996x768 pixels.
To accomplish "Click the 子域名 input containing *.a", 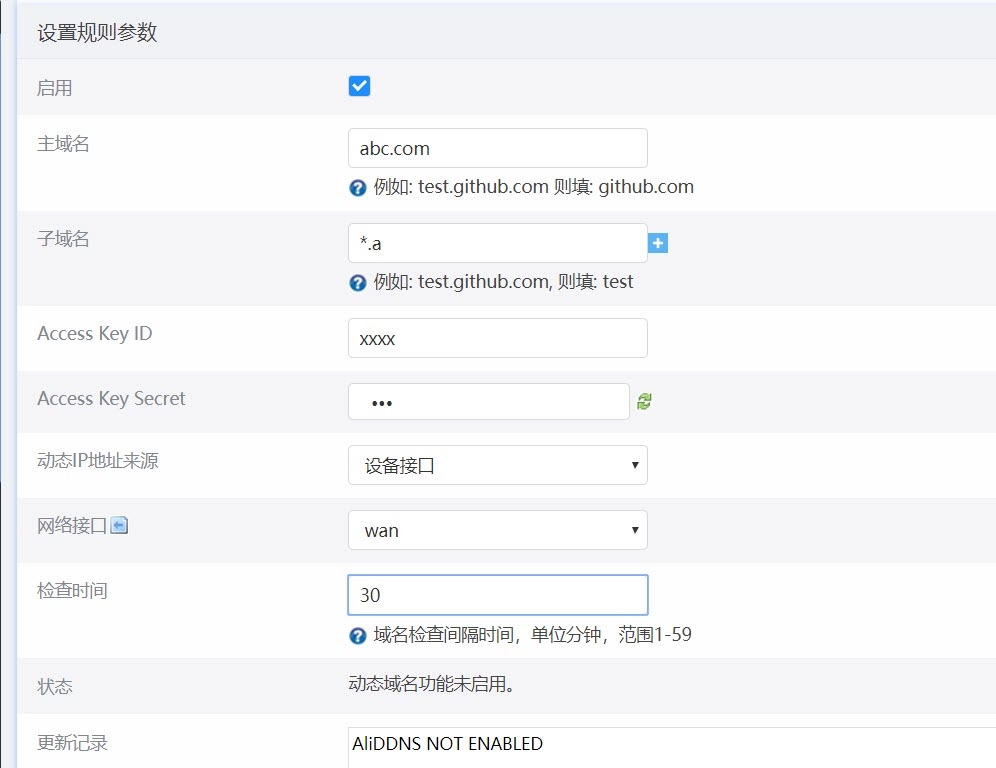I will (x=497, y=243).
